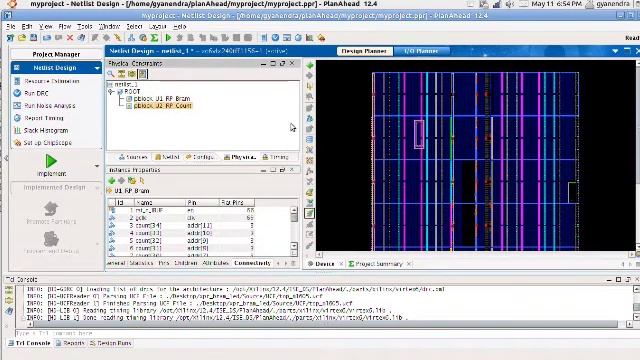Image resolution: width=640 pixels, height=360 pixels.
Task: Click the collapse-all icon in Physical Constraints toolbar
Action: click(x=121, y=74)
